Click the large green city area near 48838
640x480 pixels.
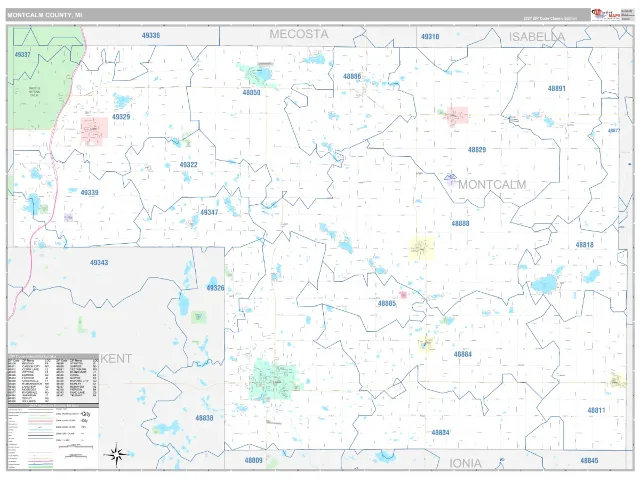(x=273, y=381)
